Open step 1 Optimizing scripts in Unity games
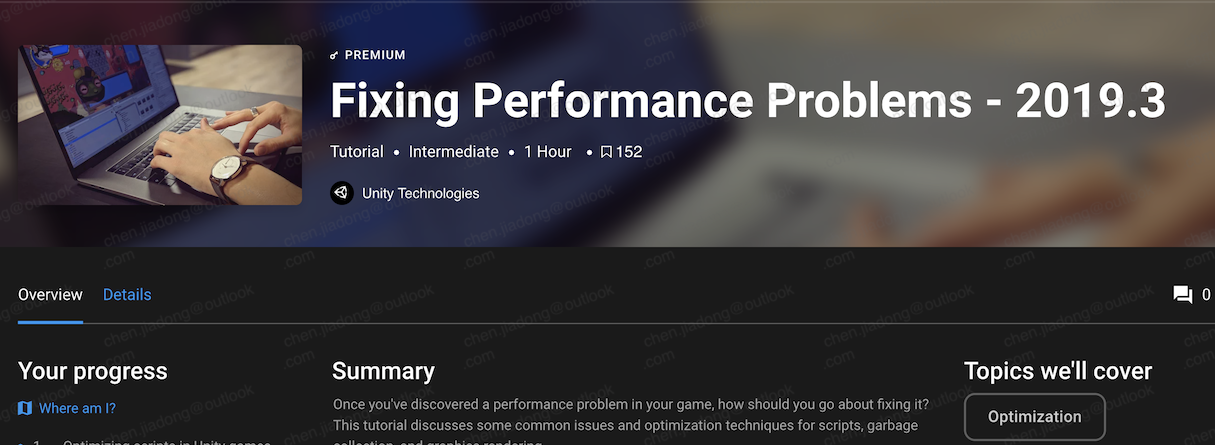Image resolution: width=1215 pixels, height=445 pixels. [x=167, y=442]
